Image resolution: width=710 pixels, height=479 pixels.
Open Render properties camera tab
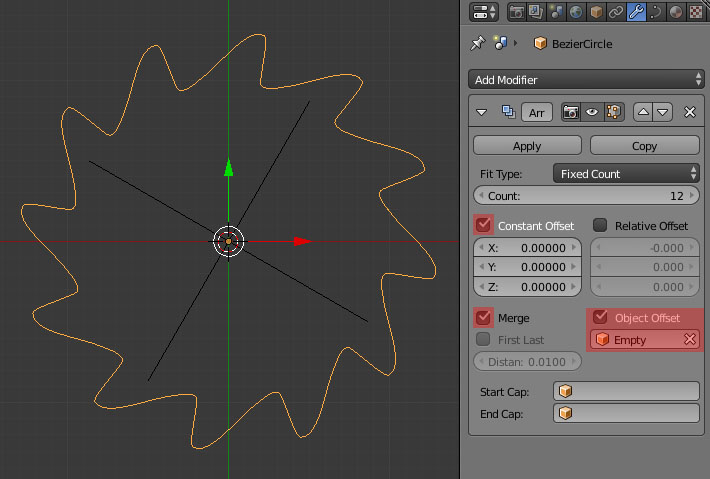click(x=516, y=12)
